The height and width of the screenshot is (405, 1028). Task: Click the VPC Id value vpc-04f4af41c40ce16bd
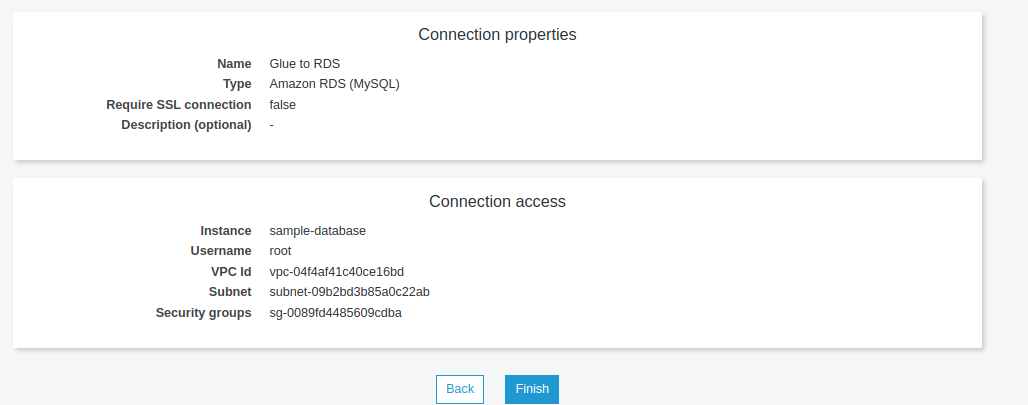[x=337, y=272]
